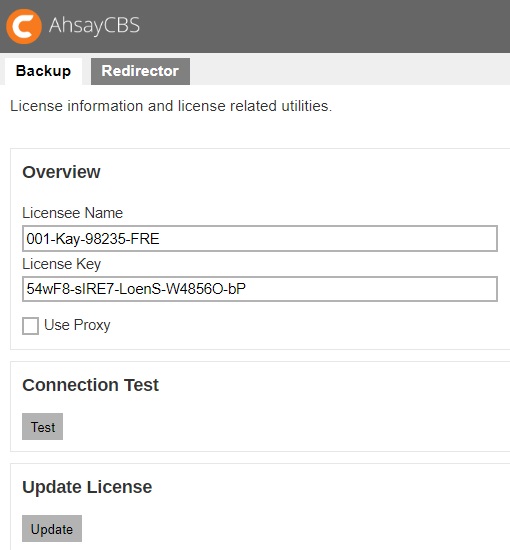Screen dimensions: 510x550
Task: Switch to the Backup tab
Action: point(43,71)
